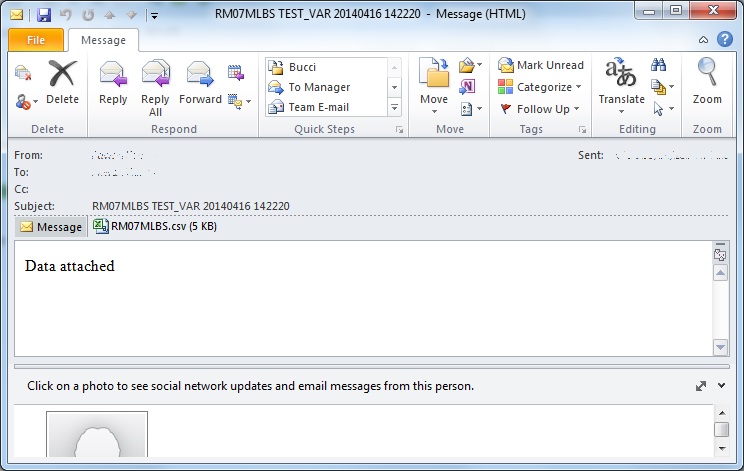The height and width of the screenshot is (471, 744).
Task: Open the Related items dropdown
Action: (662, 87)
